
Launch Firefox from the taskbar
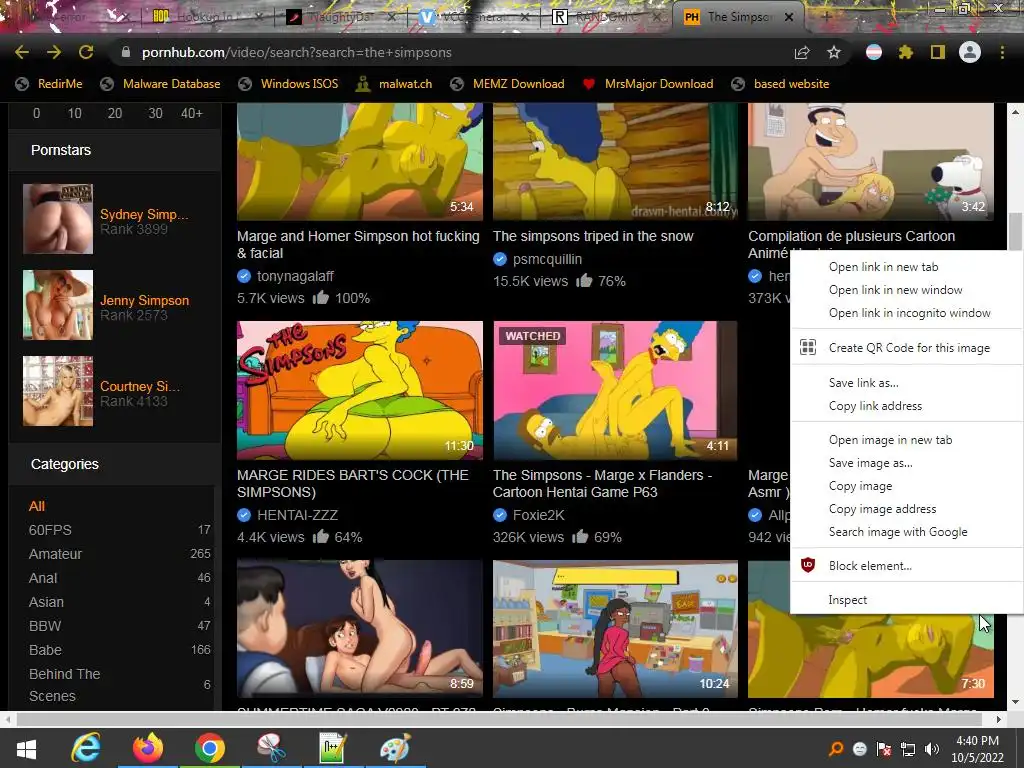pos(148,748)
